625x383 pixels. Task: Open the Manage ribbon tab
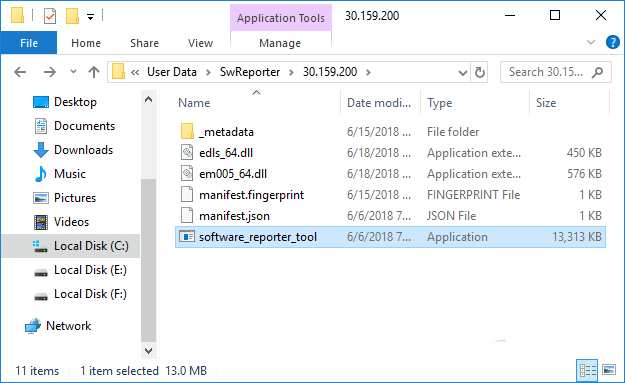pyautogui.click(x=280, y=43)
